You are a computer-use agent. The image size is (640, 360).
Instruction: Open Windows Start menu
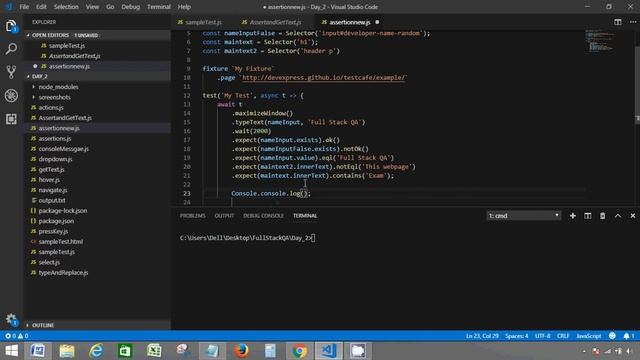[11, 351]
